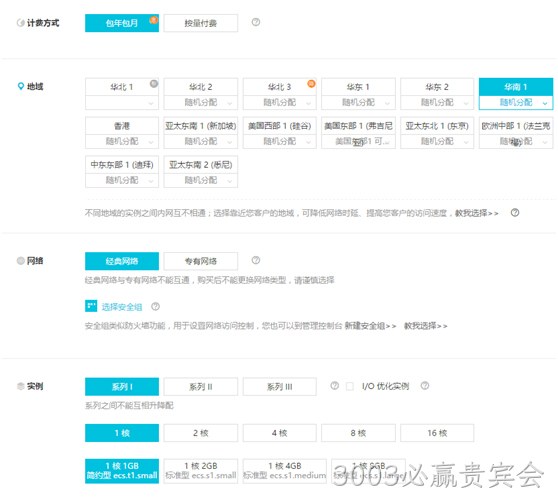This screenshot has height=499, width=558.
Task: Enable I/O 优化实例 checkbox
Action: (x=350, y=387)
